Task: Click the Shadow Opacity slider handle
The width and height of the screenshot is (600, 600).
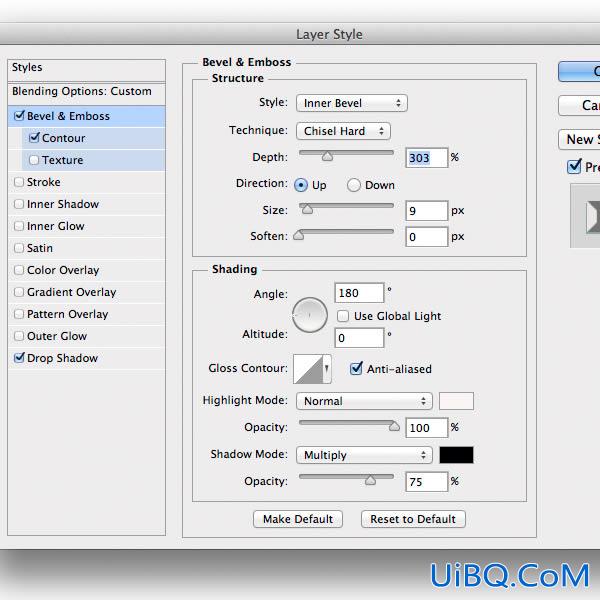Action: [370, 480]
